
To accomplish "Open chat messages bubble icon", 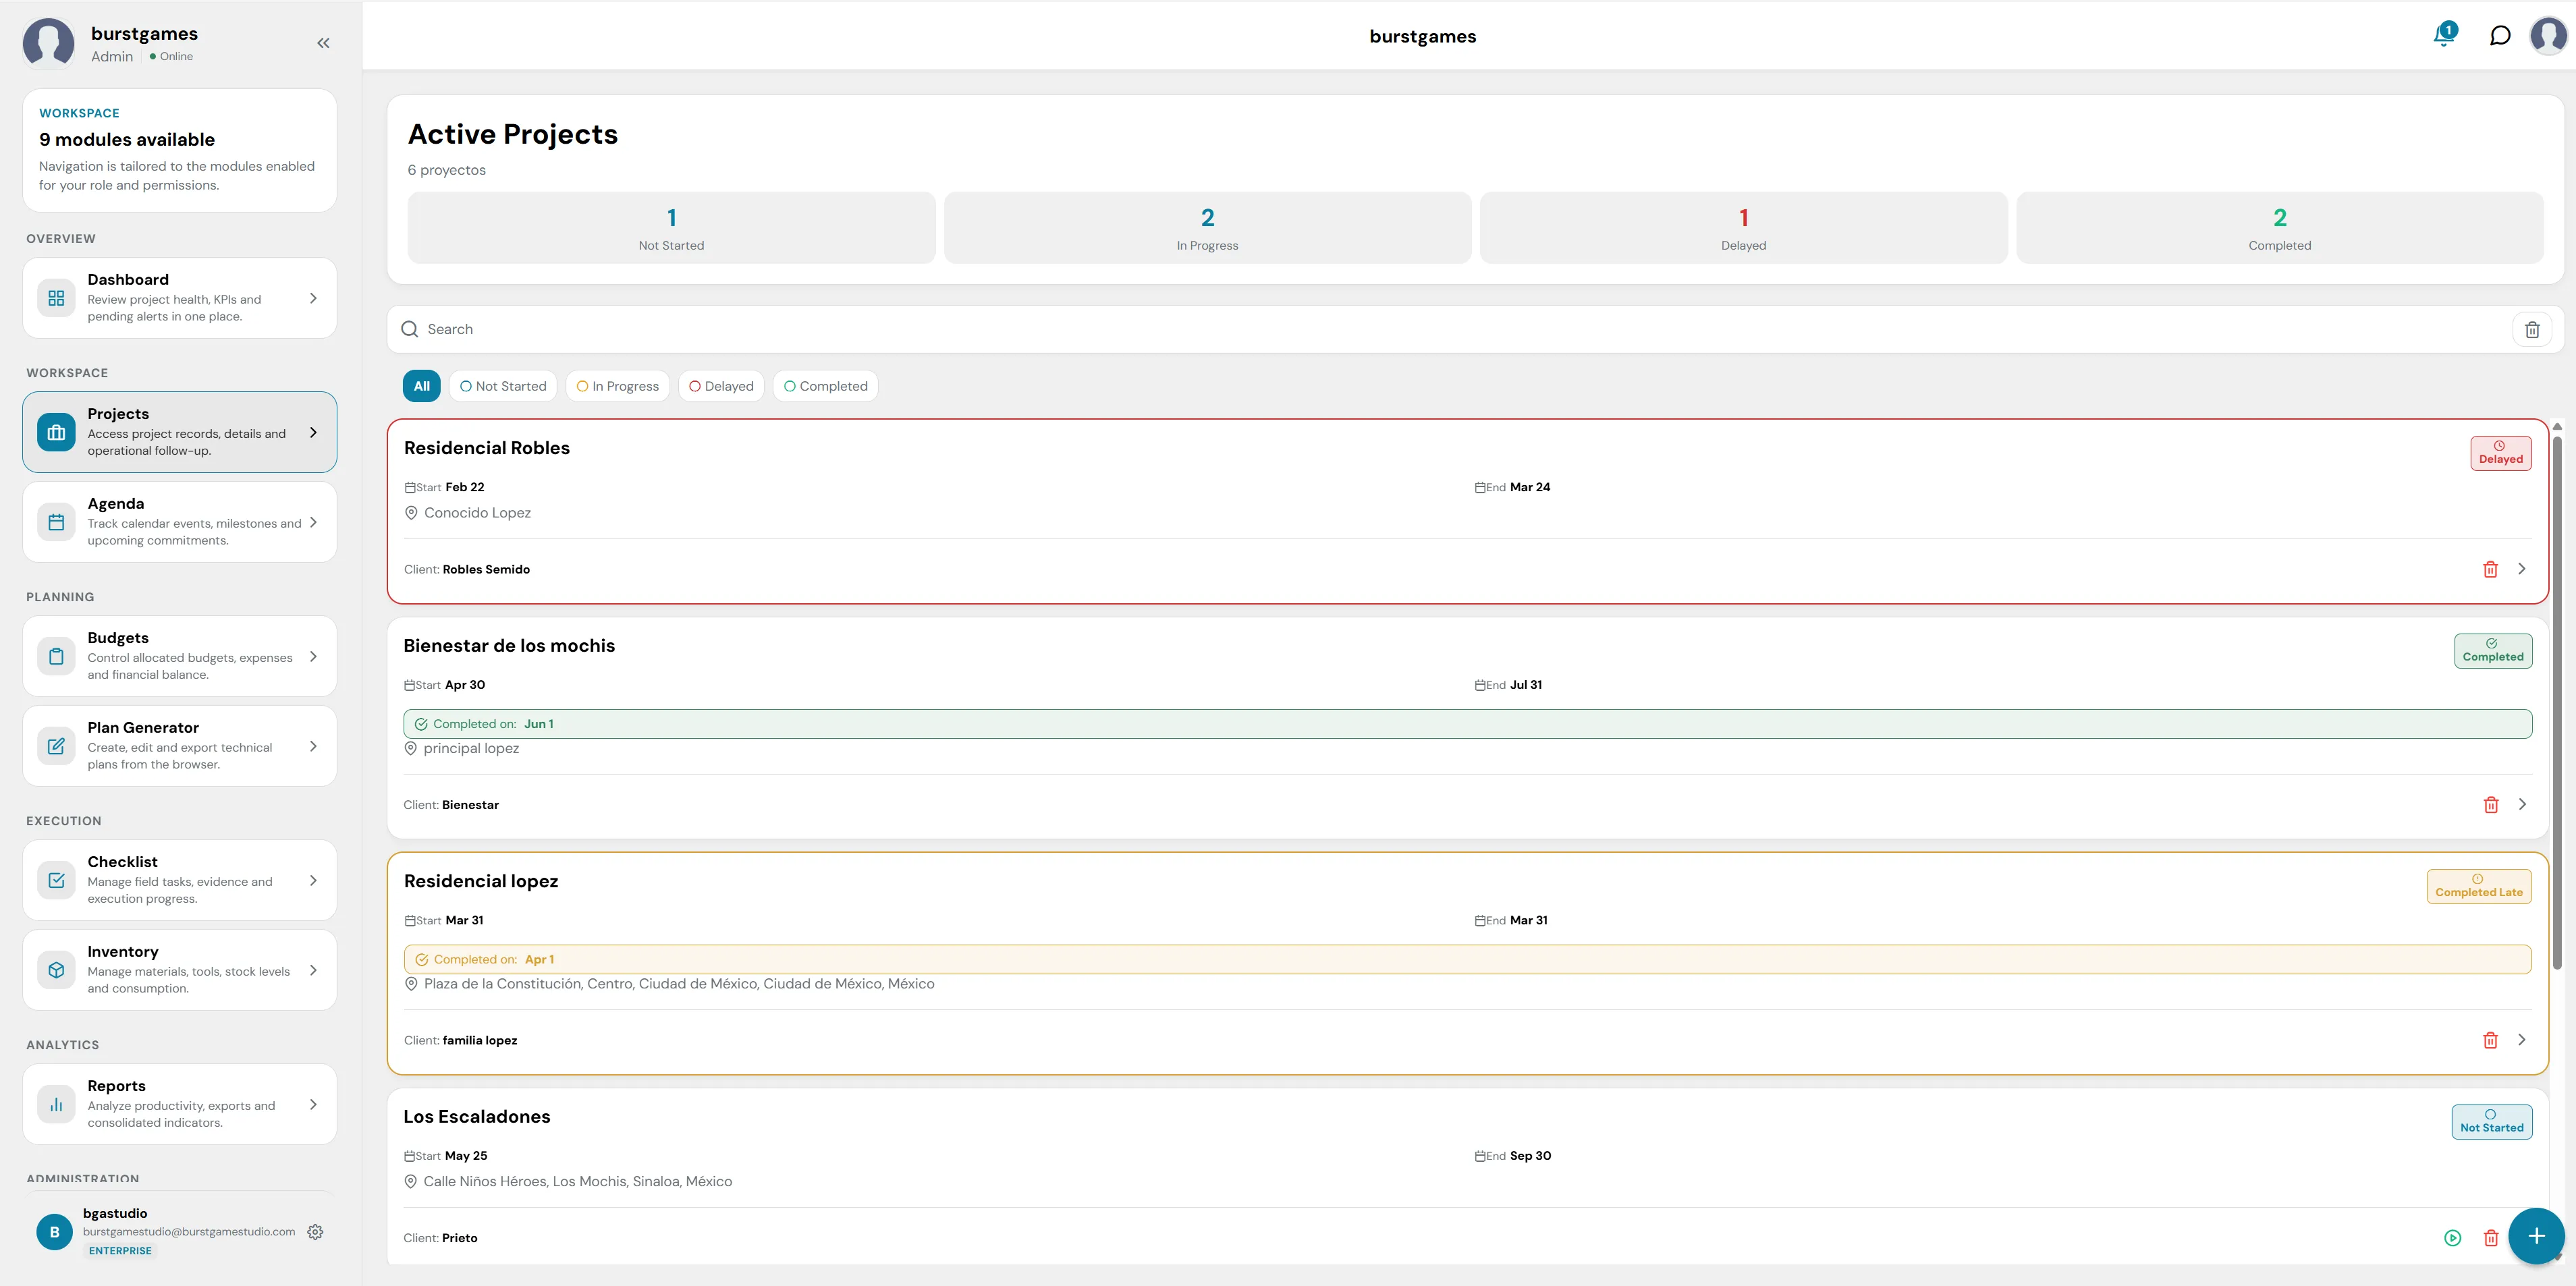I will point(2499,36).
